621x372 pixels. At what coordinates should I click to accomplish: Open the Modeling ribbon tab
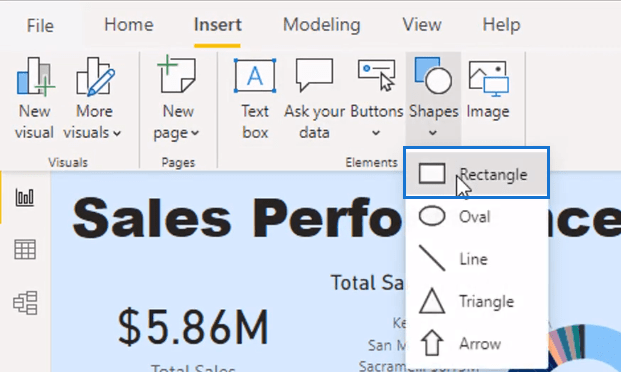pyautogui.click(x=322, y=25)
